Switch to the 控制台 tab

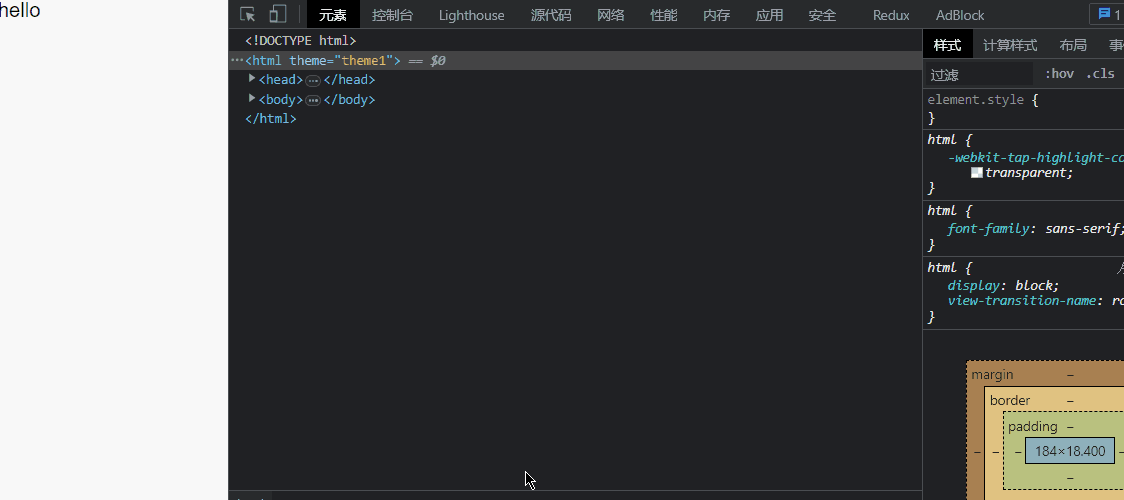(392, 15)
